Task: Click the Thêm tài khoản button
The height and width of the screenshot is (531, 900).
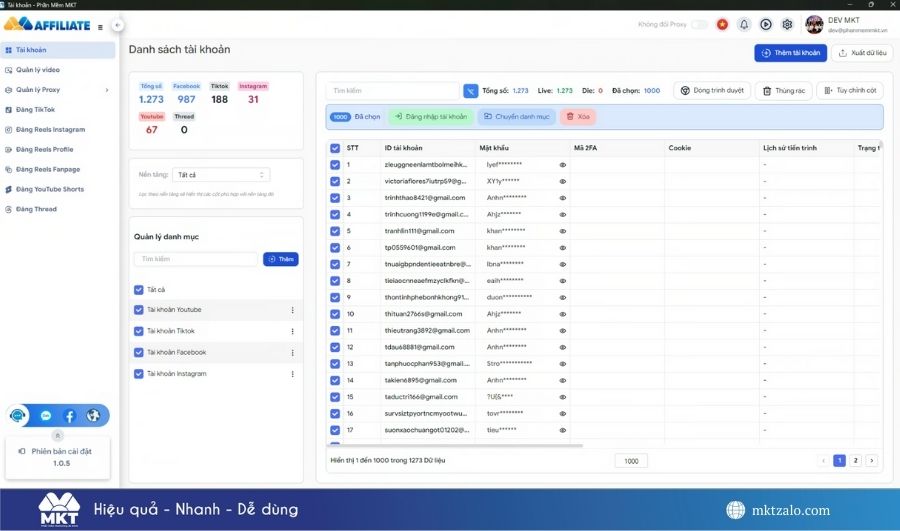Action: [x=790, y=53]
